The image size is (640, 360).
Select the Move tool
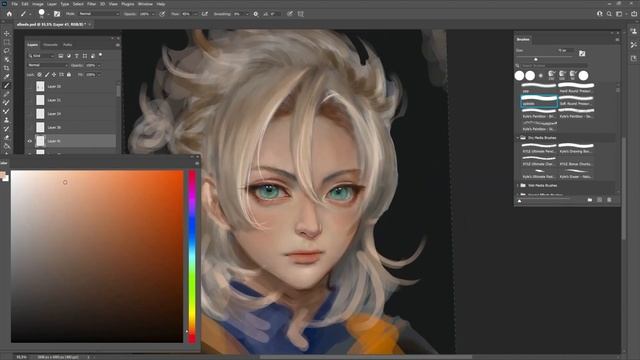(x=7, y=33)
